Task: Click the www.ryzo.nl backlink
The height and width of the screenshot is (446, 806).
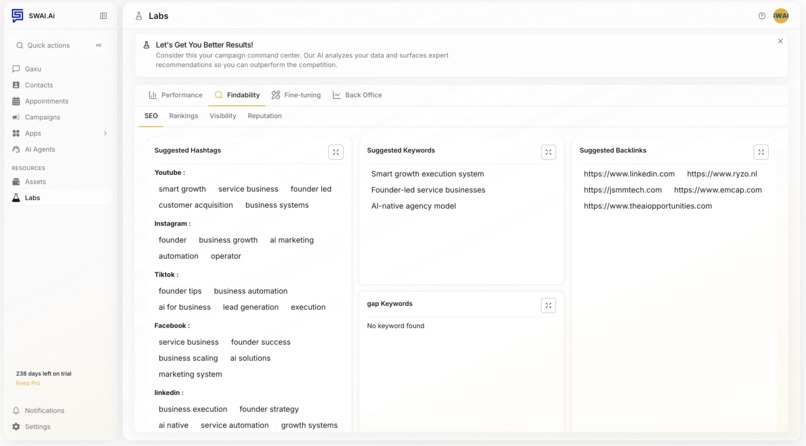Action: coord(722,174)
